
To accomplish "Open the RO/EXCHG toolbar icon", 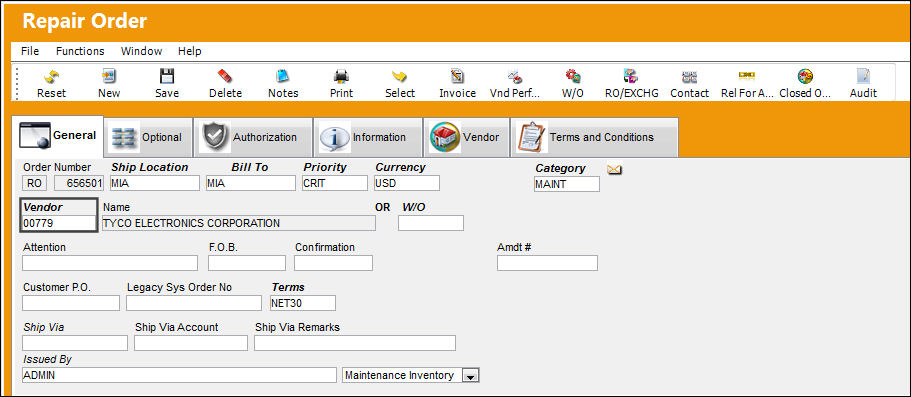I will pyautogui.click(x=631, y=84).
